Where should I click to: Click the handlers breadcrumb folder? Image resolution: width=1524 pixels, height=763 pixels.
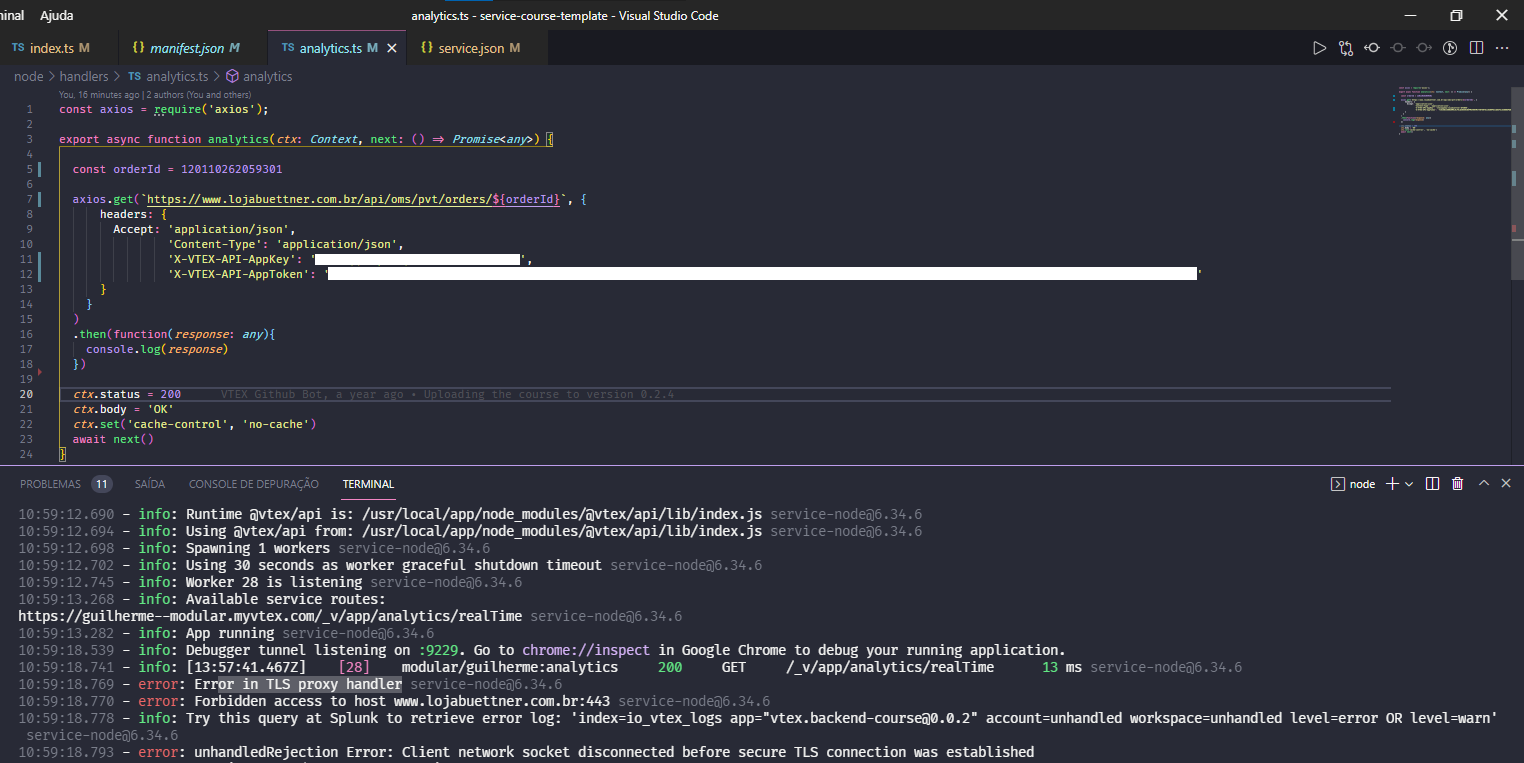coord(83,76)
